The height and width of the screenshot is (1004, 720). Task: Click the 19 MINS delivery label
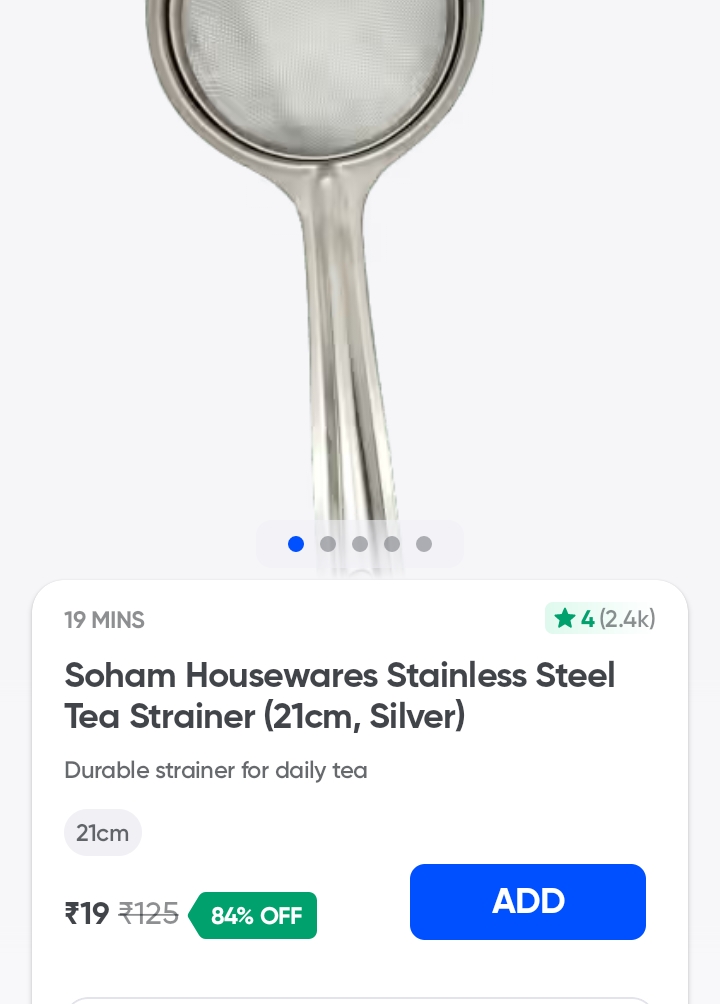click(x=104, y=620)
